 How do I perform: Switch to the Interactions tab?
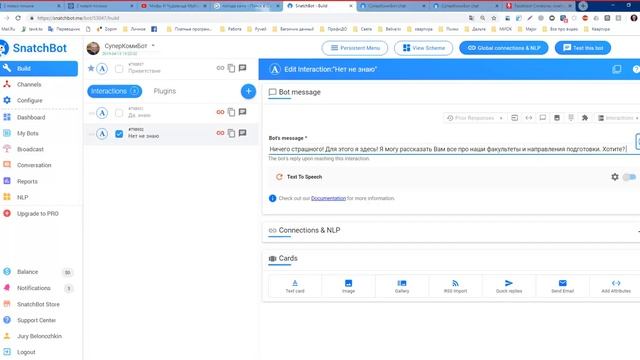[x=115, y=91]
